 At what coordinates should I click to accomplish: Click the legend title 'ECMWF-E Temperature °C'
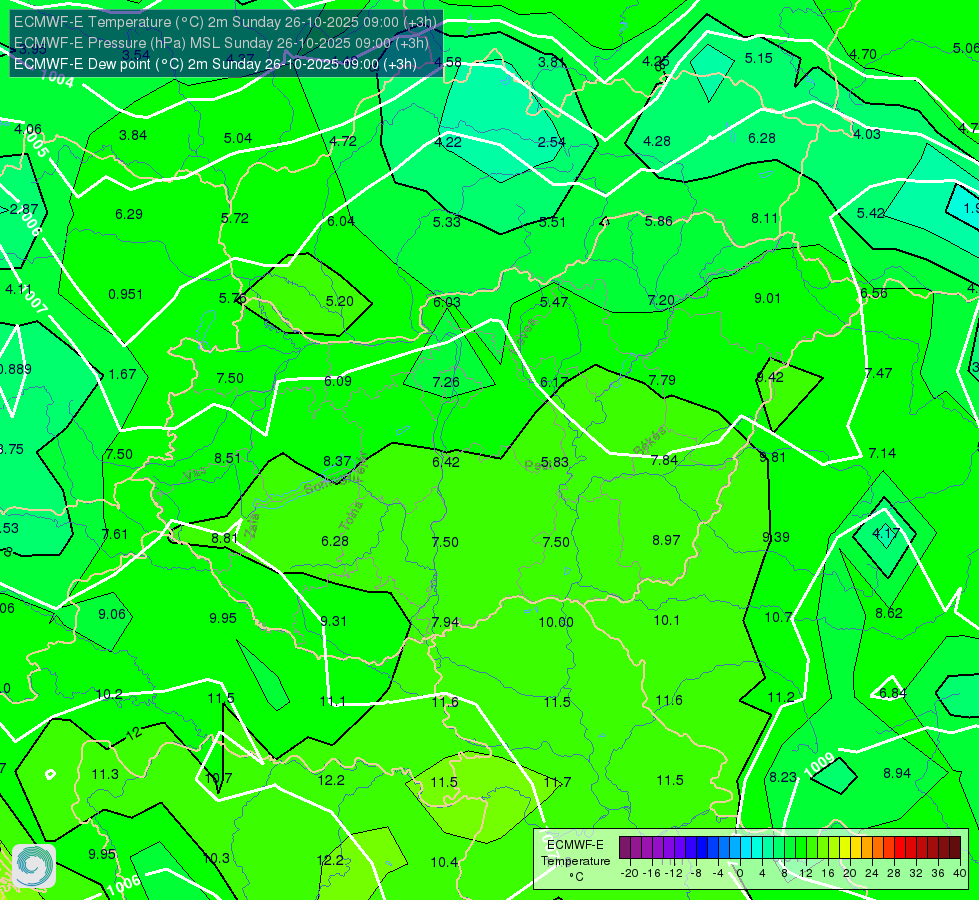point(575,861)
